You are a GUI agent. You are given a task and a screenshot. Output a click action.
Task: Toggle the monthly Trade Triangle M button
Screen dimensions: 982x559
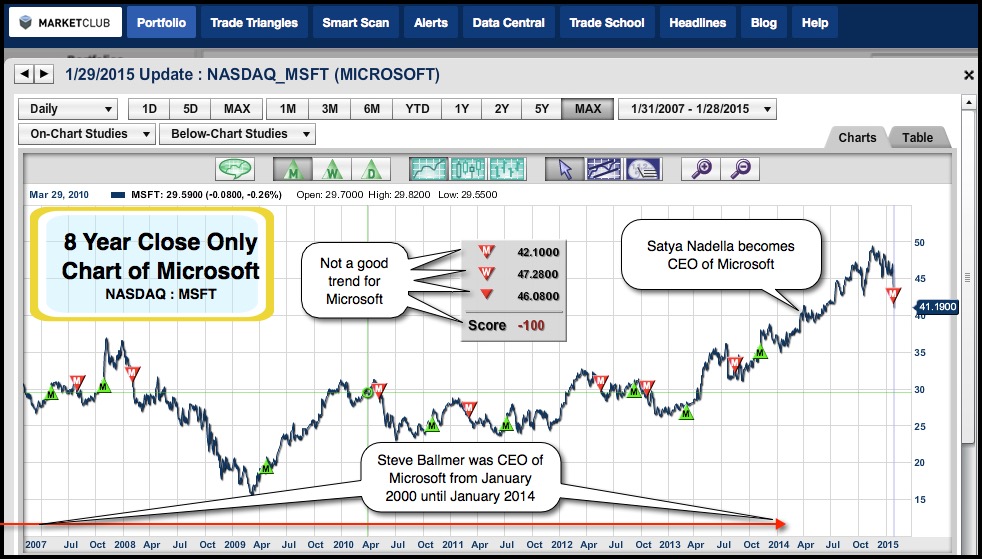tap(292, 169)
